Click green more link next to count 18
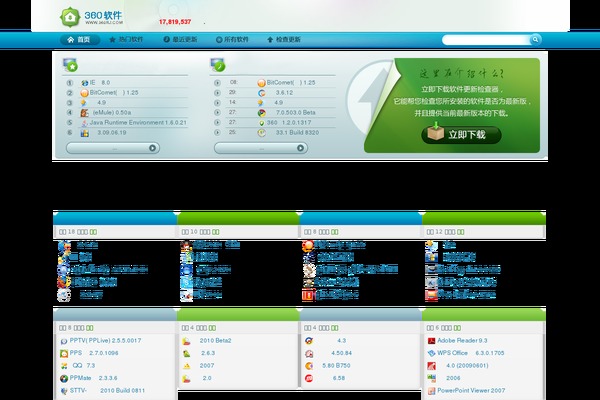The width and height of the screenshot is (600, 400). coord(93,232)
